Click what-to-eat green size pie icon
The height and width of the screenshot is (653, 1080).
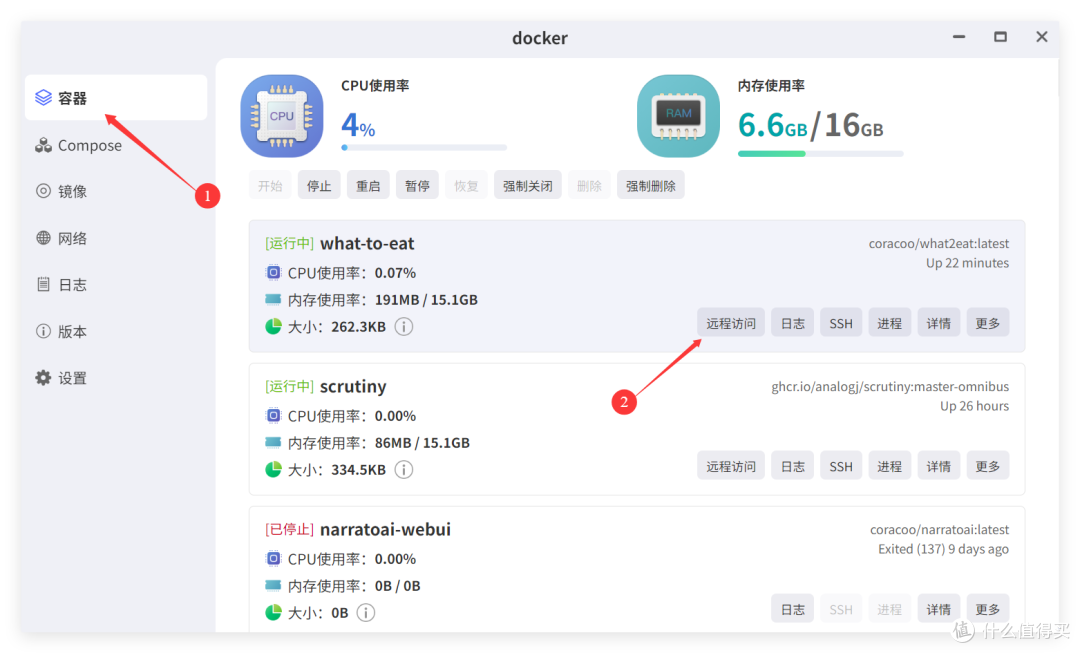[x=273, y=326]
